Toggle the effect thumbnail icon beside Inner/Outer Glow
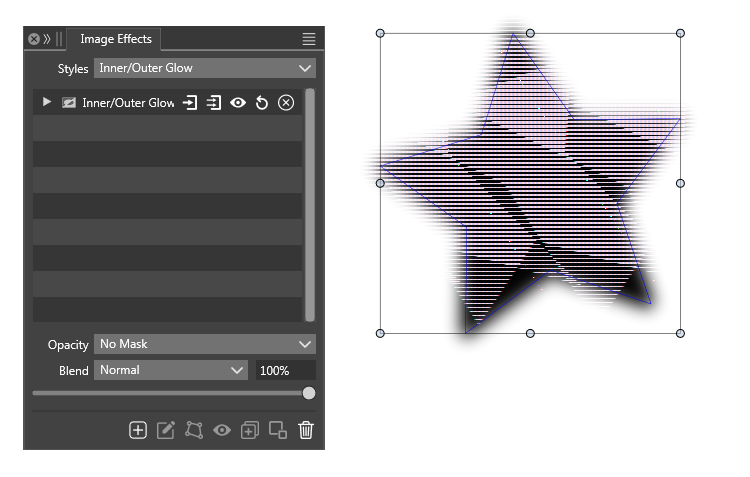Image resolution: width=750 pixels, height=477 pixels. [x=69, y=103]
